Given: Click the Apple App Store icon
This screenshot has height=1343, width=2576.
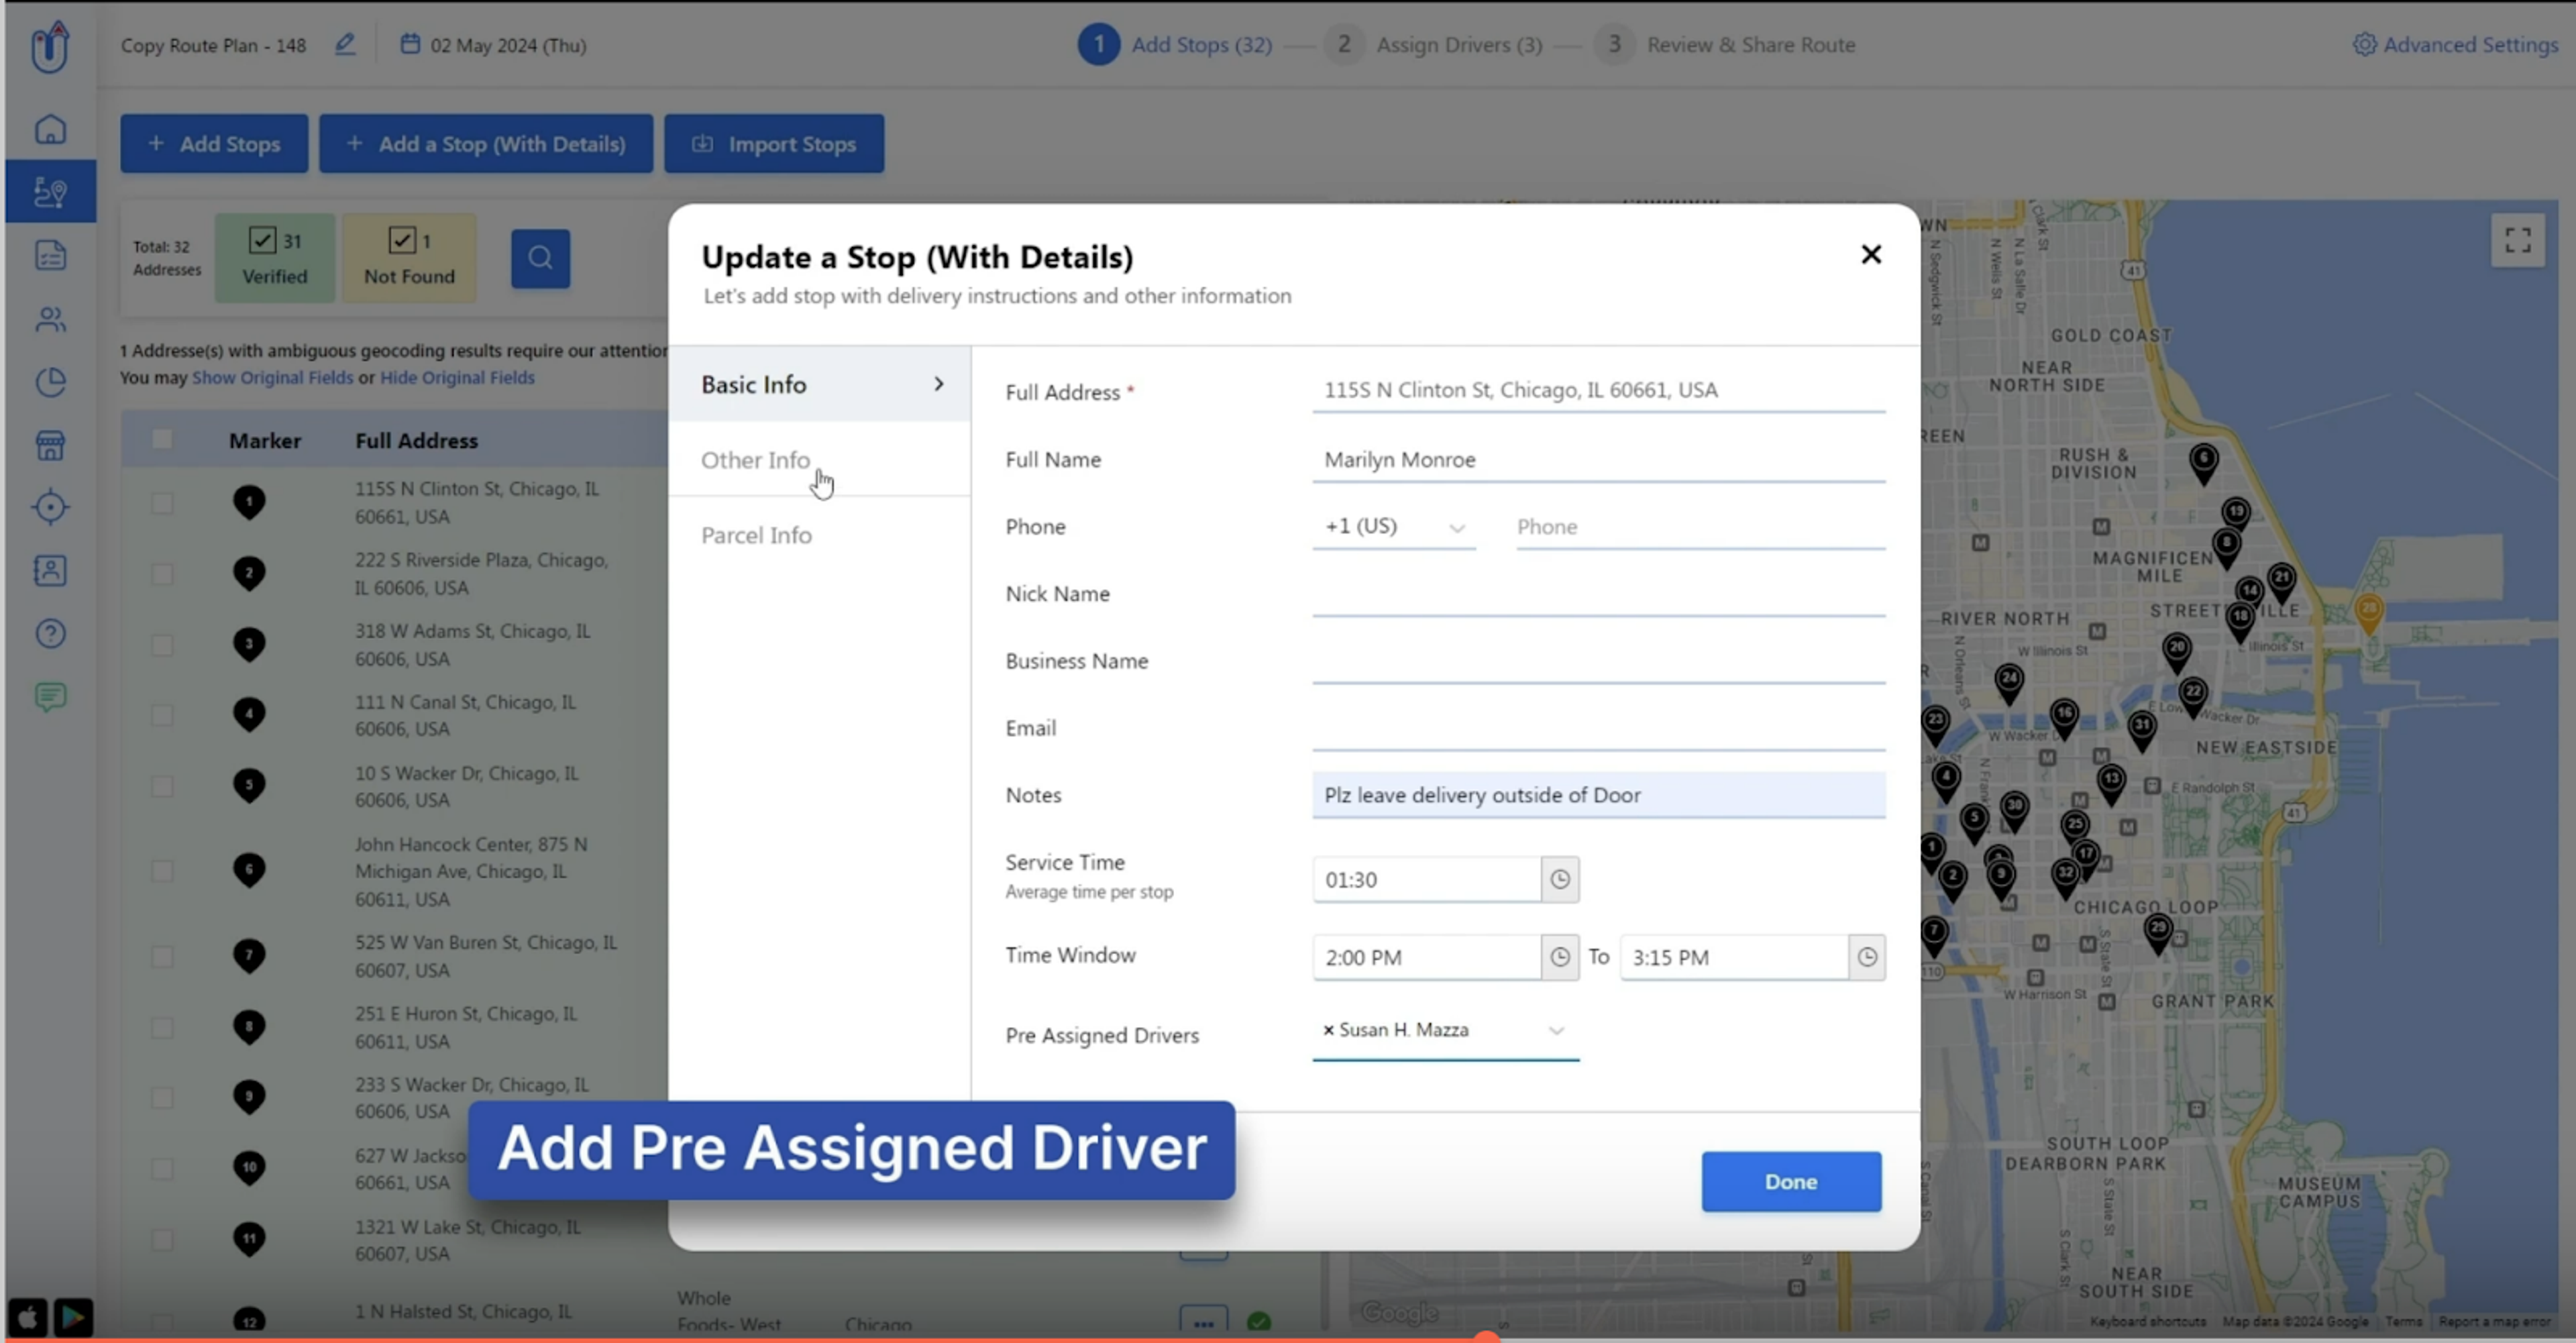Looking at the screenshot, I should tap(28, 1317).
